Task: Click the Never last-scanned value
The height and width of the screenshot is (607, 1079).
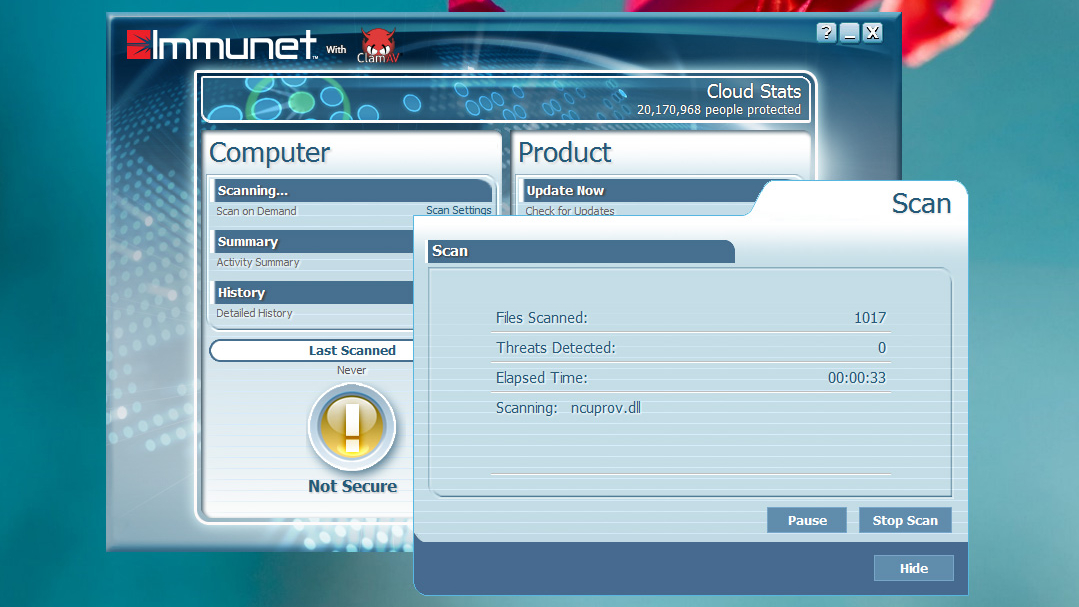Action: click(x=352, y=370)
